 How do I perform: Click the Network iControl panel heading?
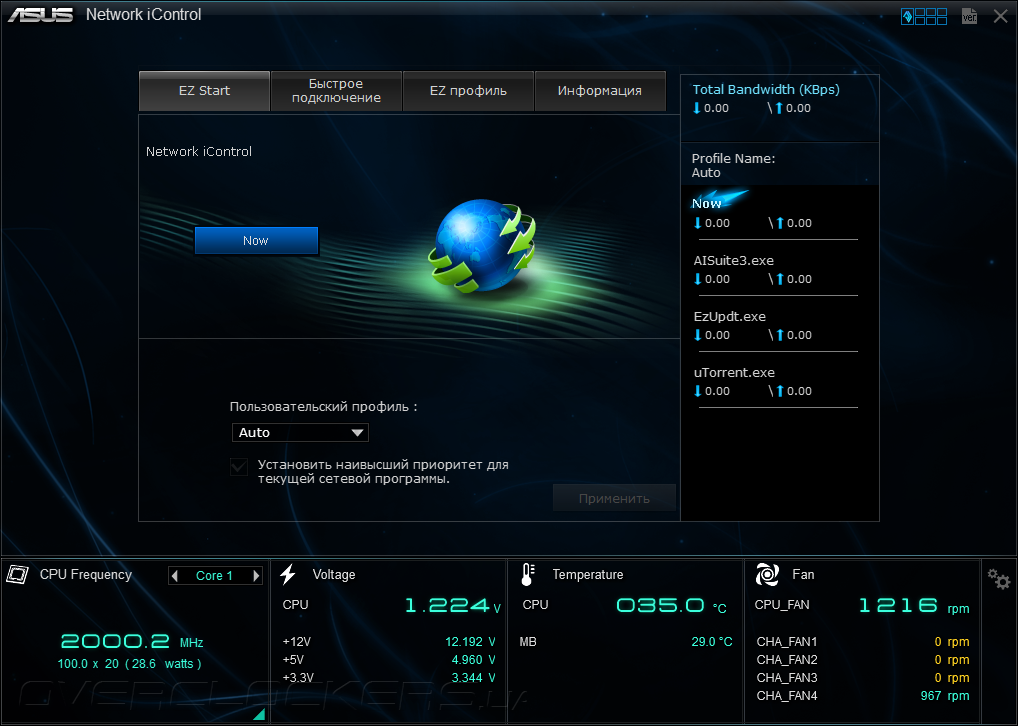coord(199,151)
